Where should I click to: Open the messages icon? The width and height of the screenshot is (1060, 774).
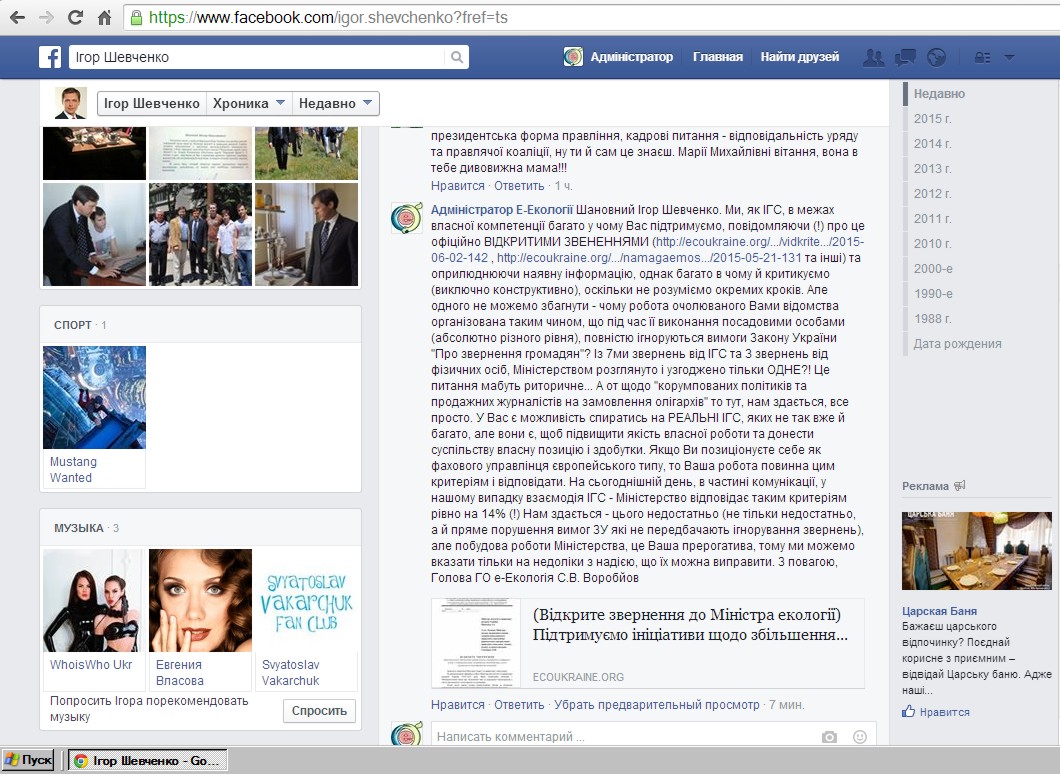tap(905, 57)
